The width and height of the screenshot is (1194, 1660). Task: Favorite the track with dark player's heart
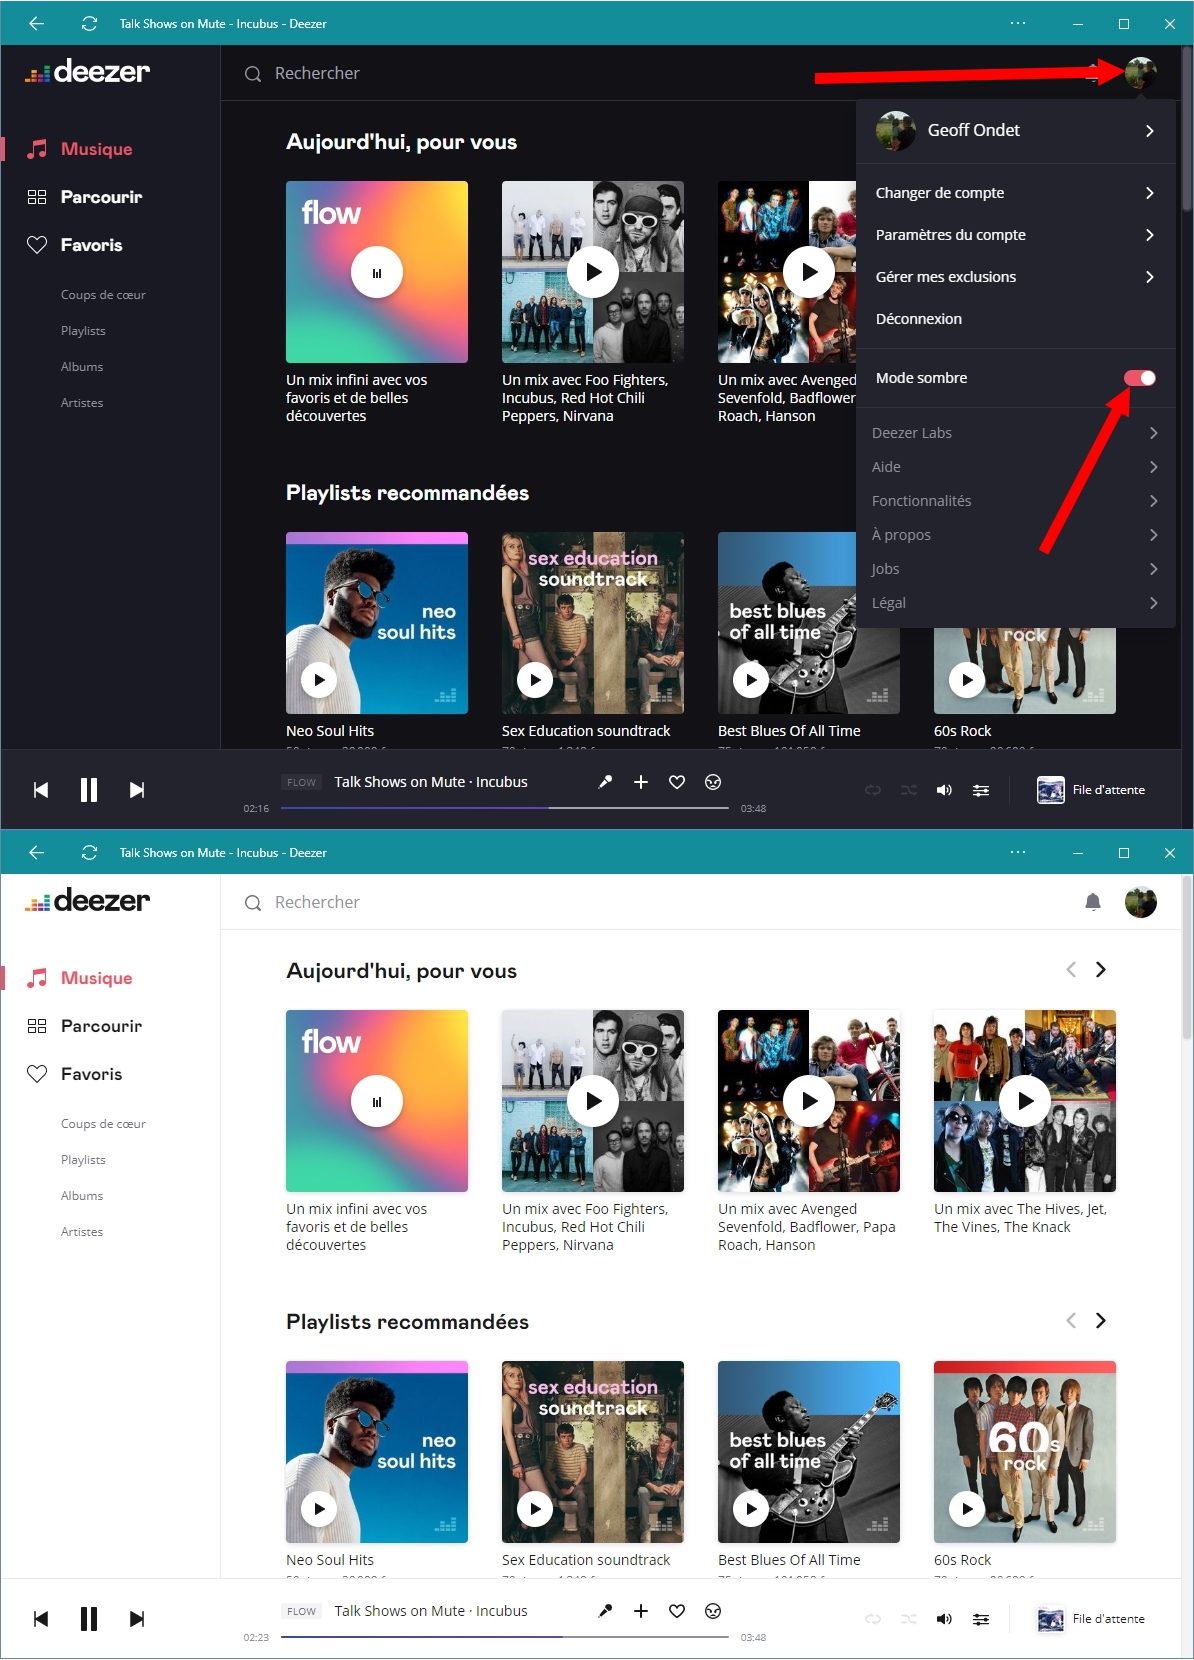pyautogui.click(x=677, y=782)
